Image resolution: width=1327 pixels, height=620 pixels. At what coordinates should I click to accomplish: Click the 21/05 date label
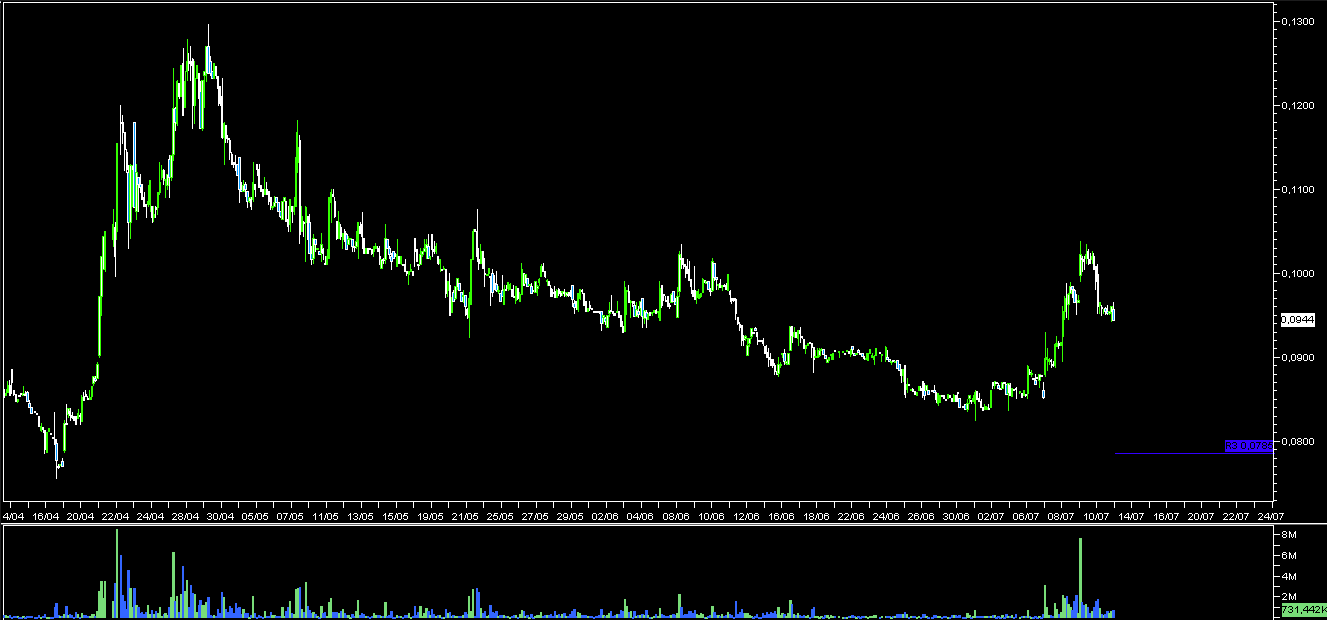click(x=465, y=517)
